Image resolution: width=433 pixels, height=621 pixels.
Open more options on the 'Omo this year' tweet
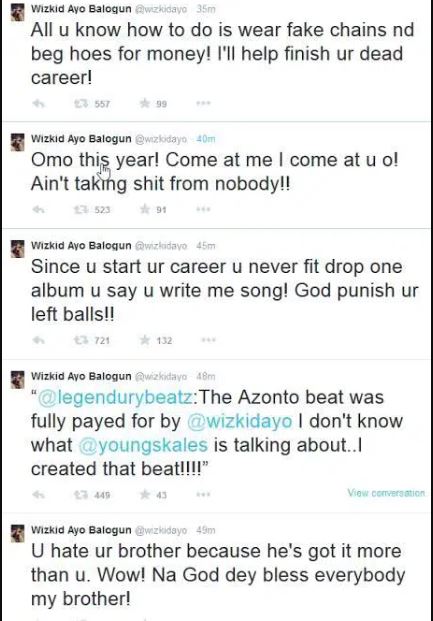[x=204, y=209]
